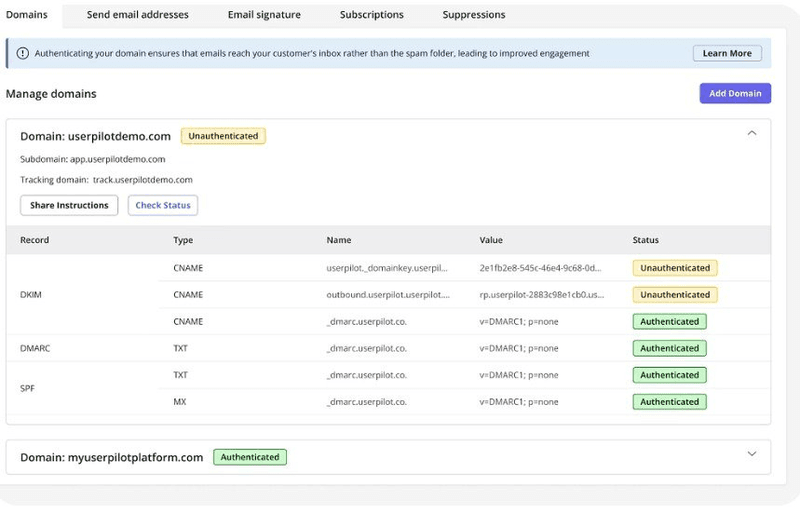Click the Share Instructions button
This screenshot has height=513, width=800.
[x=69, y=205]
